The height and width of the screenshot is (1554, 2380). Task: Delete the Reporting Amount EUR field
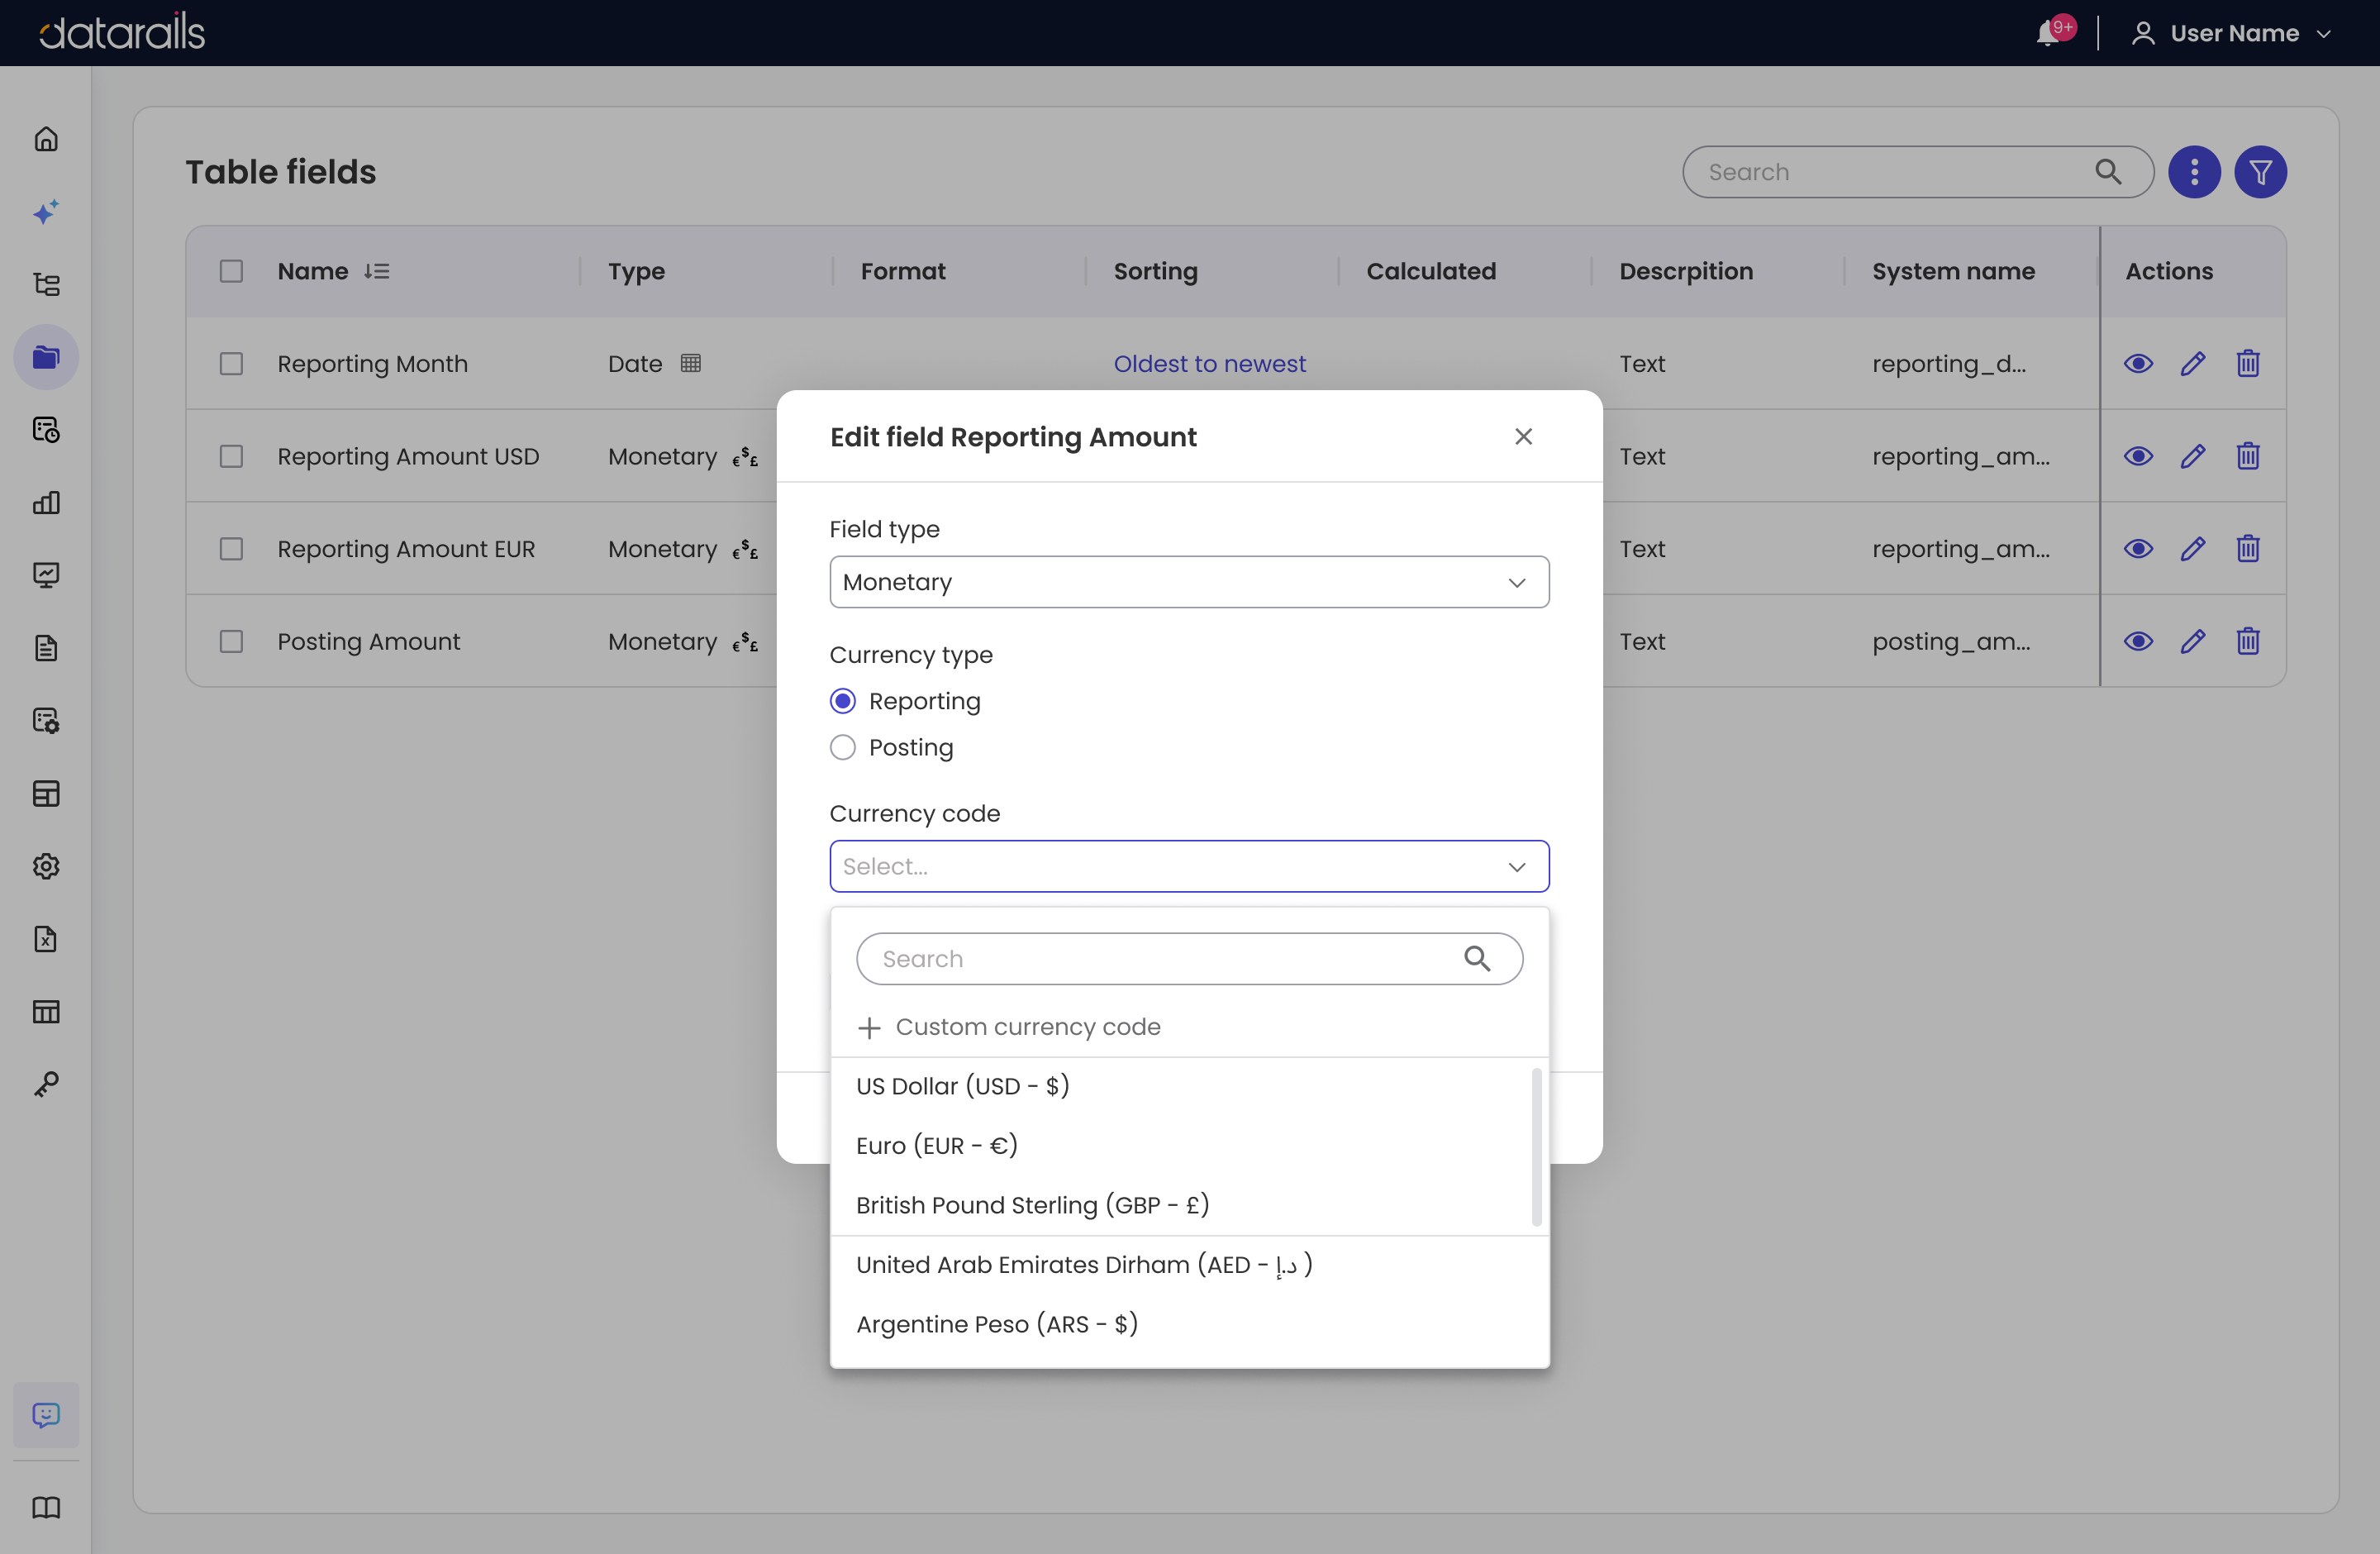2248,549
